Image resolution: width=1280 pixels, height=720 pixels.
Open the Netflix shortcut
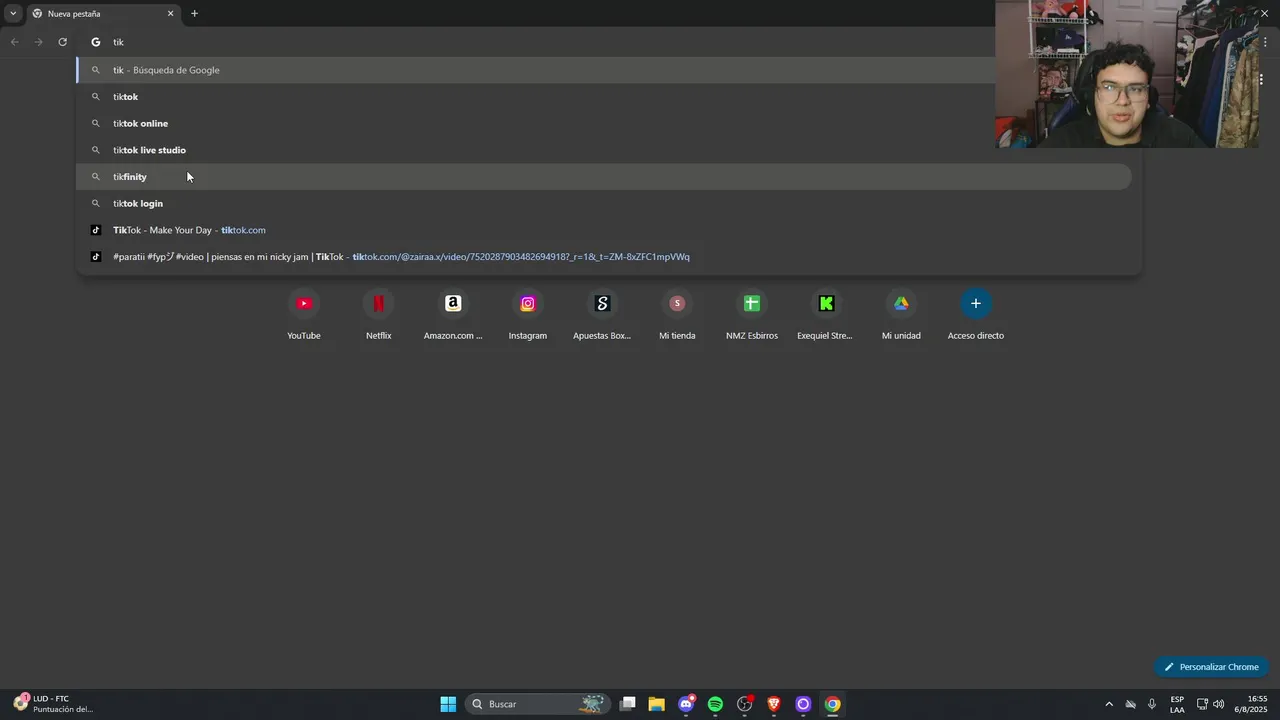(378, 315)
